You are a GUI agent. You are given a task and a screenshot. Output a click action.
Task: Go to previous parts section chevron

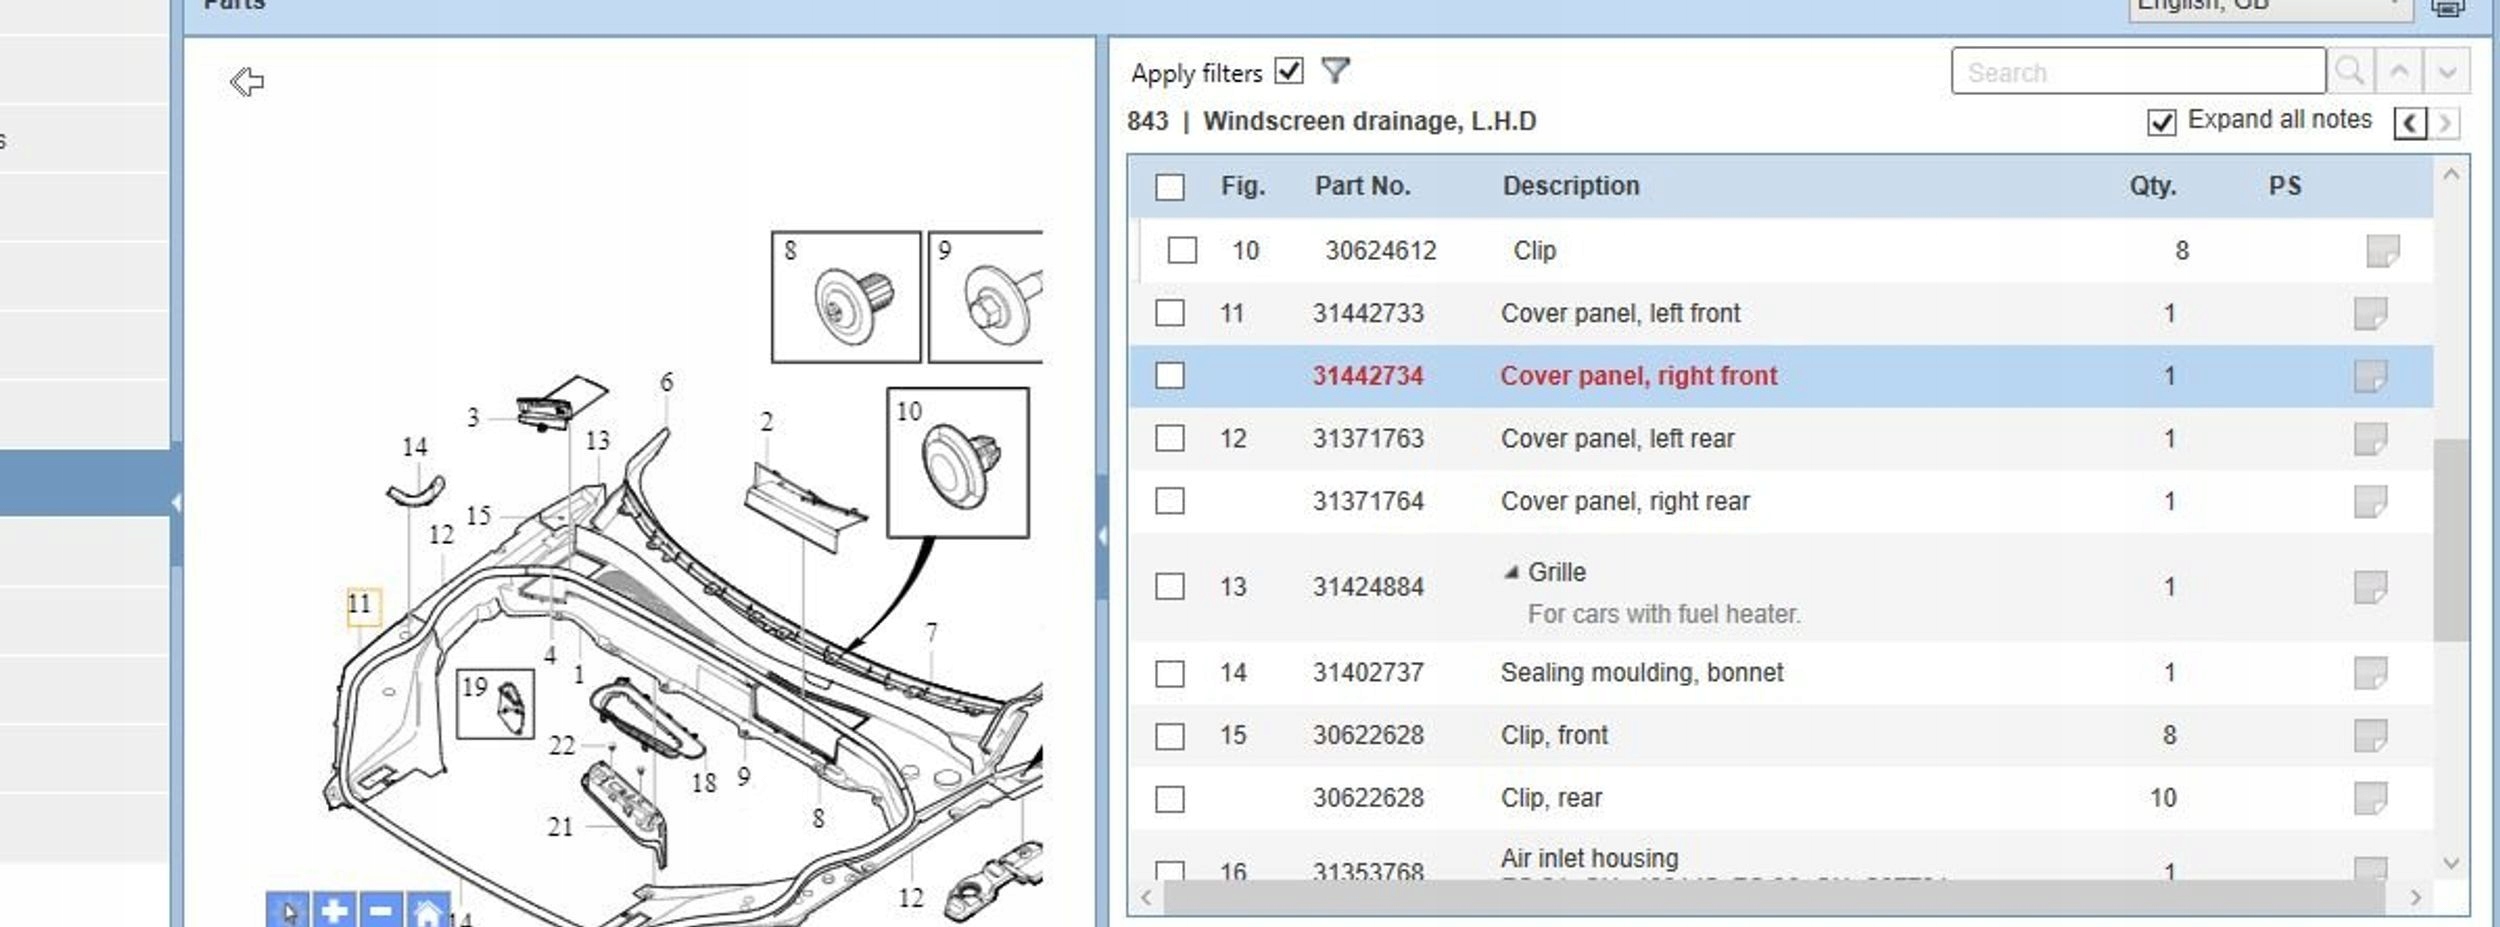pos(2410,123)
